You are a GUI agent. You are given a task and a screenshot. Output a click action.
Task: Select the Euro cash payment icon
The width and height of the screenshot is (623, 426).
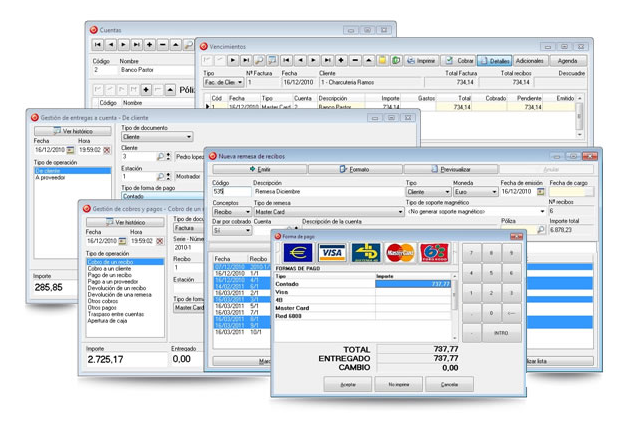click(x=298, y=253)
